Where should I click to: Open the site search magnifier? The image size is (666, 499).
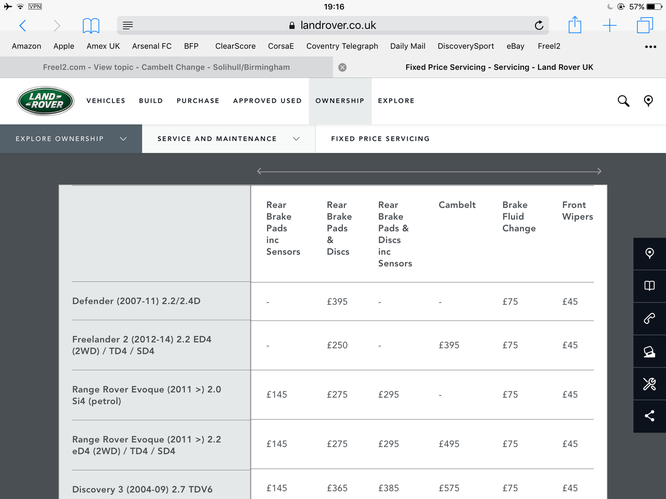pyautogui.click(x=623, y=101)
